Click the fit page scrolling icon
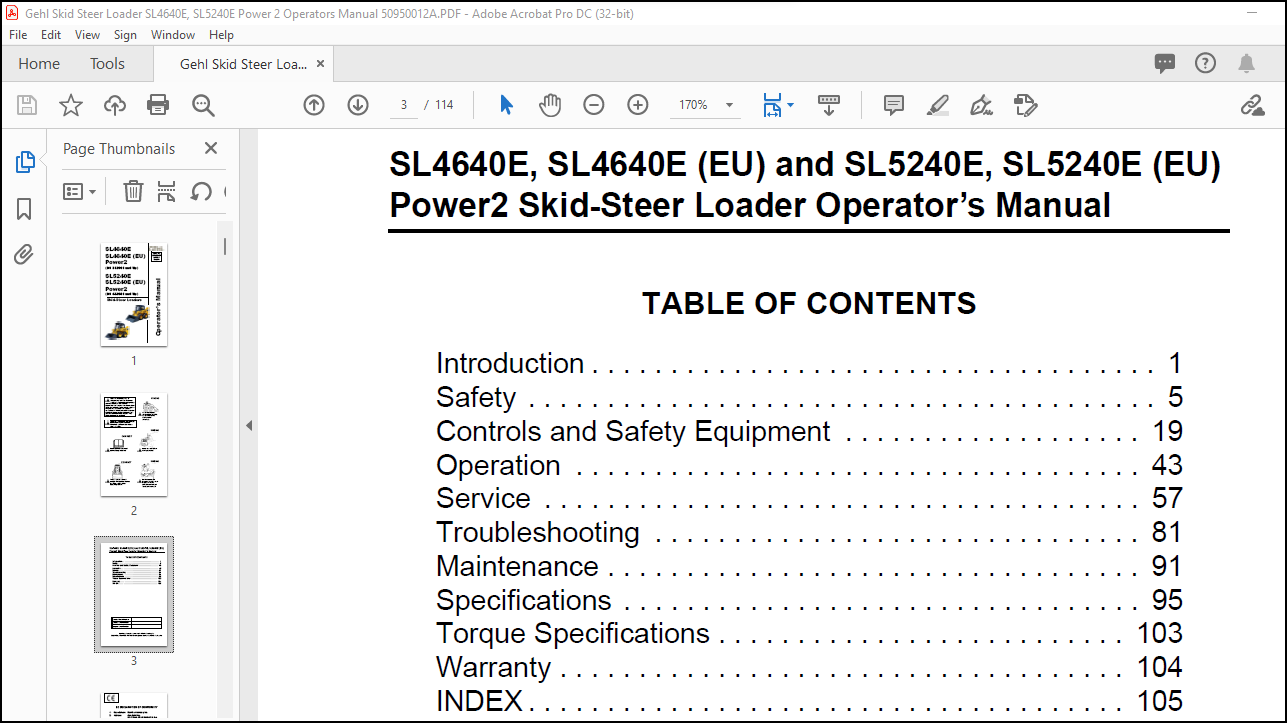Viewport: 1287px width, 723px height. pos(772,105)
